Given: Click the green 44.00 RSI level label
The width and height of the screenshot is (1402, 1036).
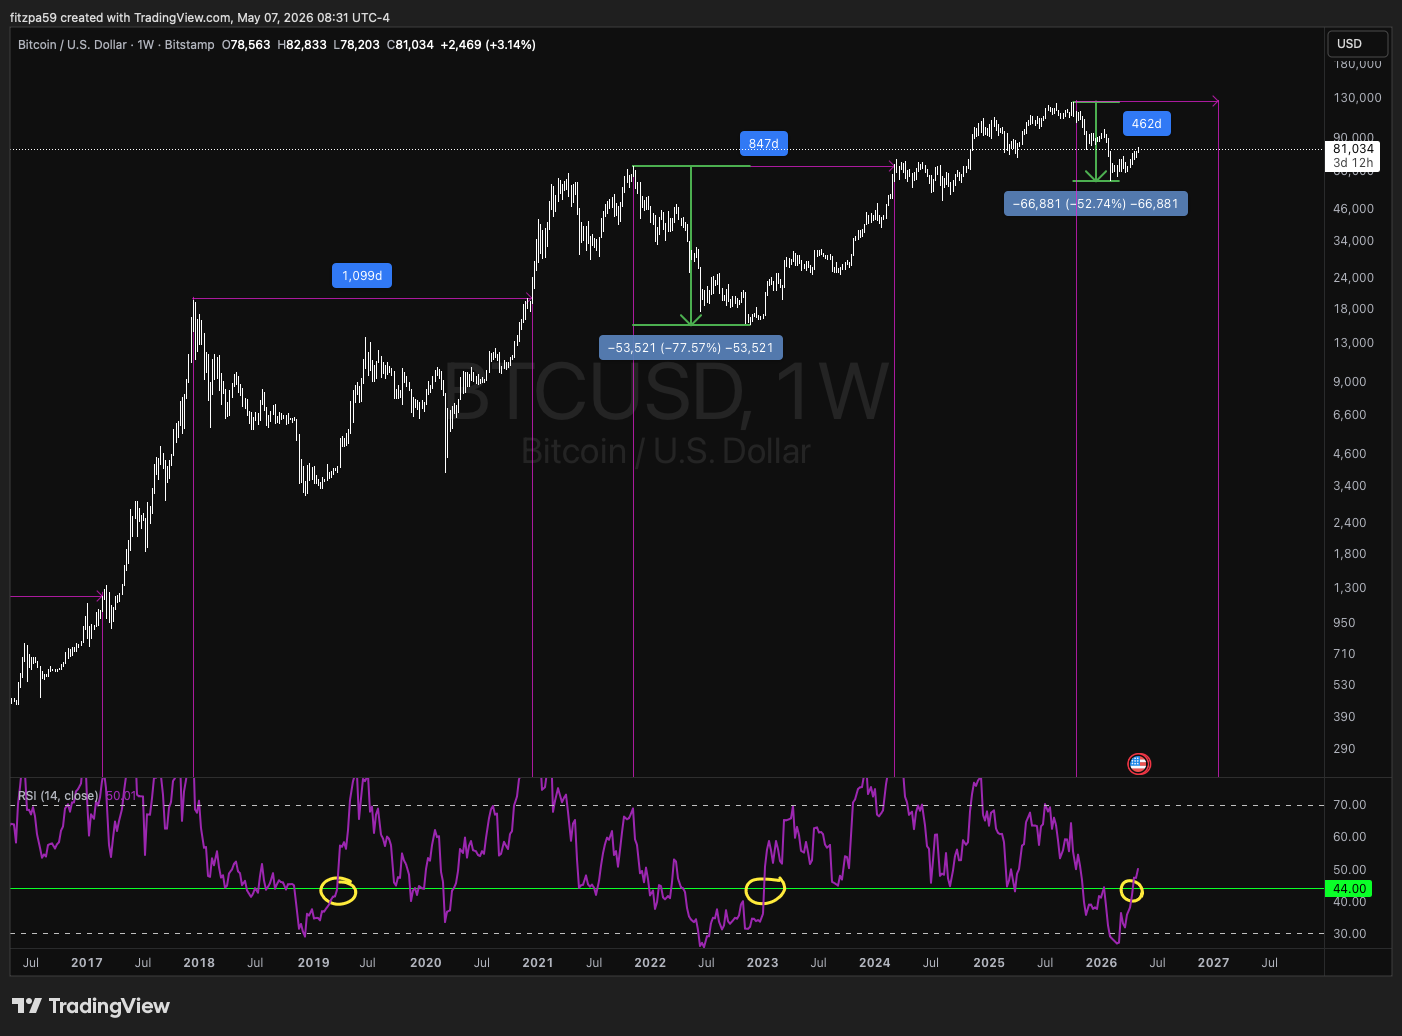Looking at the screenshot, I should (x=1349, y=888).
